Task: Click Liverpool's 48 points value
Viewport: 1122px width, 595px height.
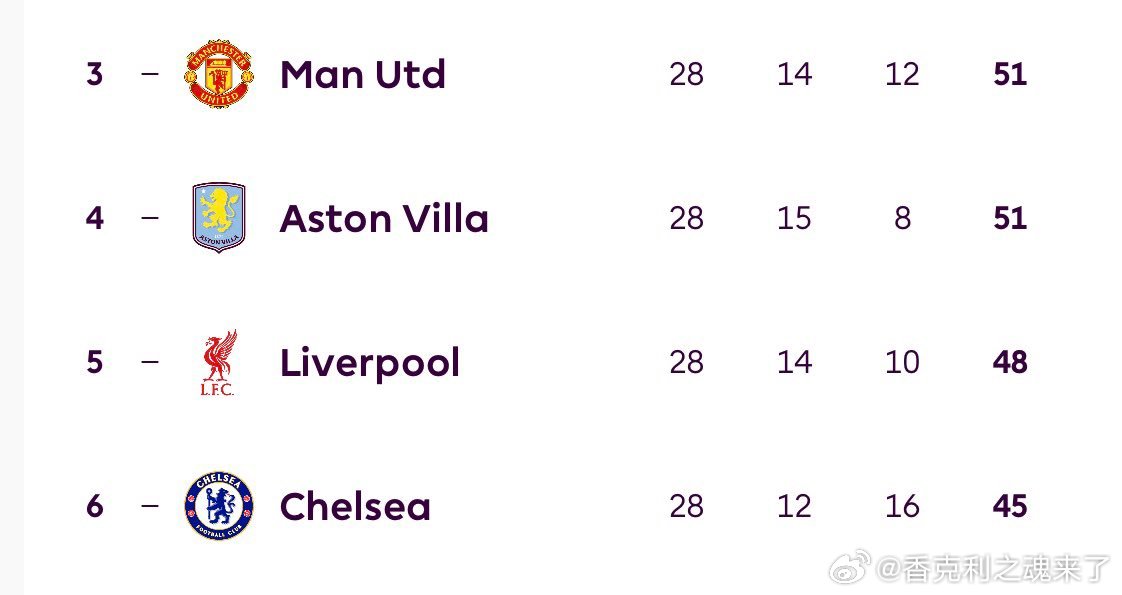Action: tap(1010, 362)
